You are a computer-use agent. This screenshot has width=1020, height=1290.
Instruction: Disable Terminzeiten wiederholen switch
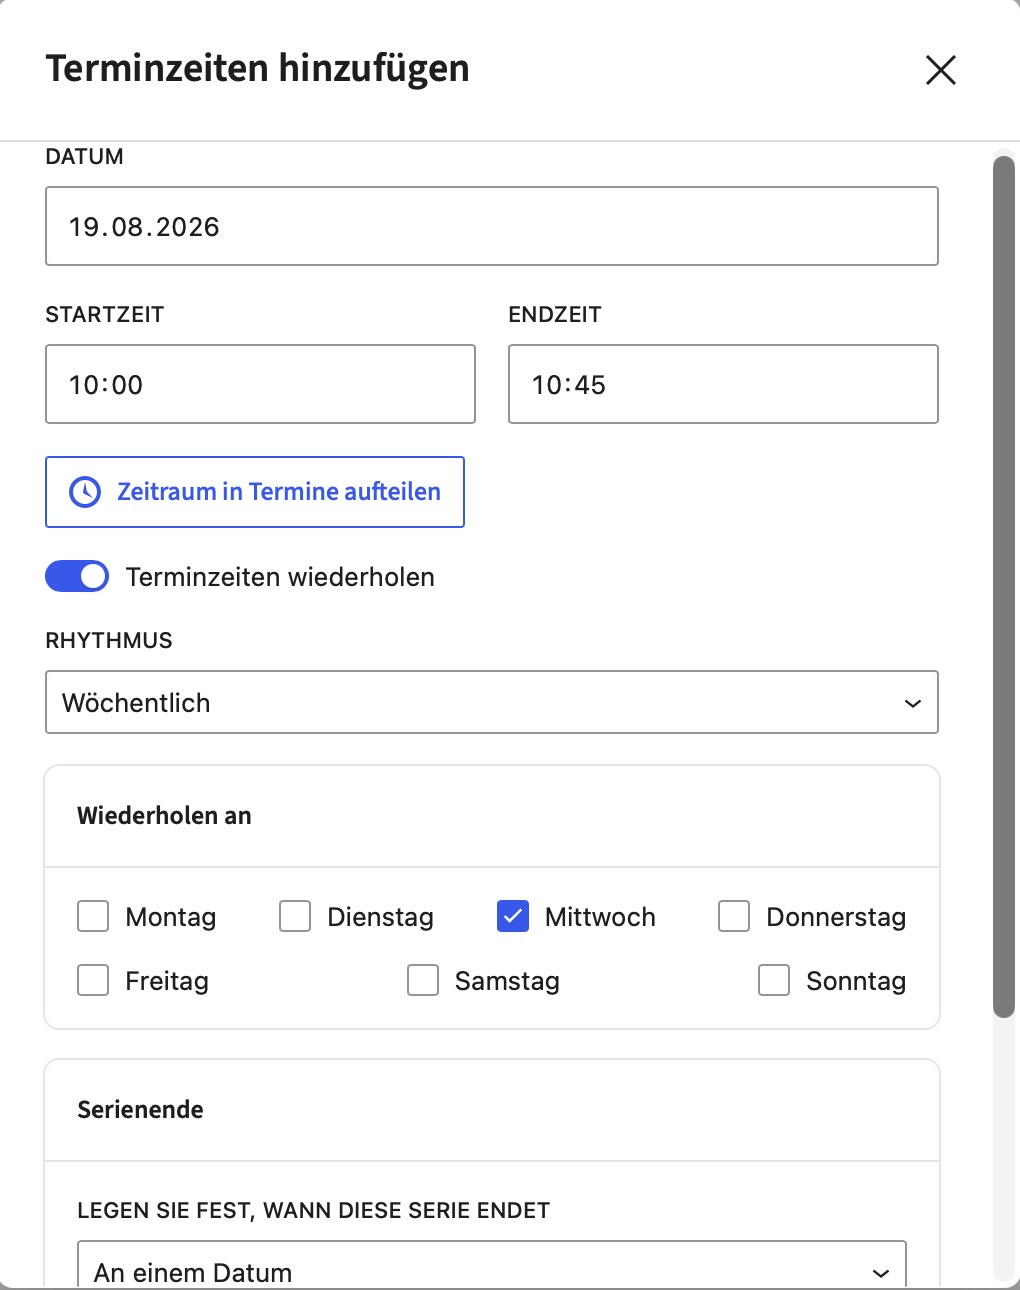pyautogui.click(x=77, y=577)
